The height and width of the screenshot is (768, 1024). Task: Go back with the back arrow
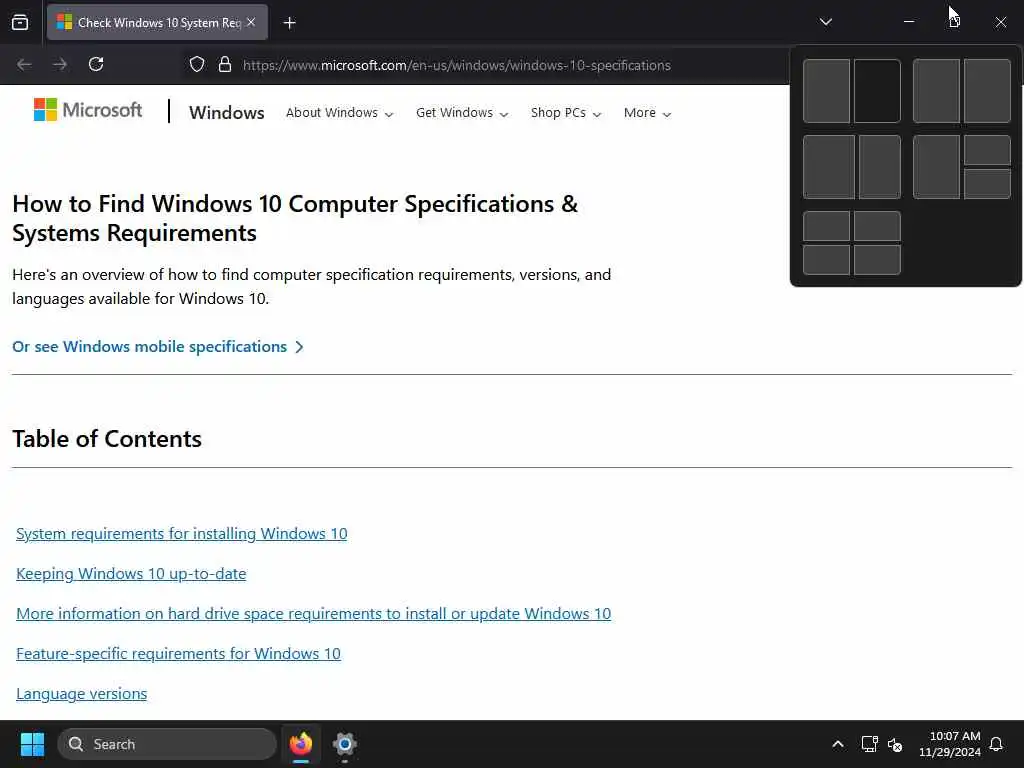(x=24, y=65)
